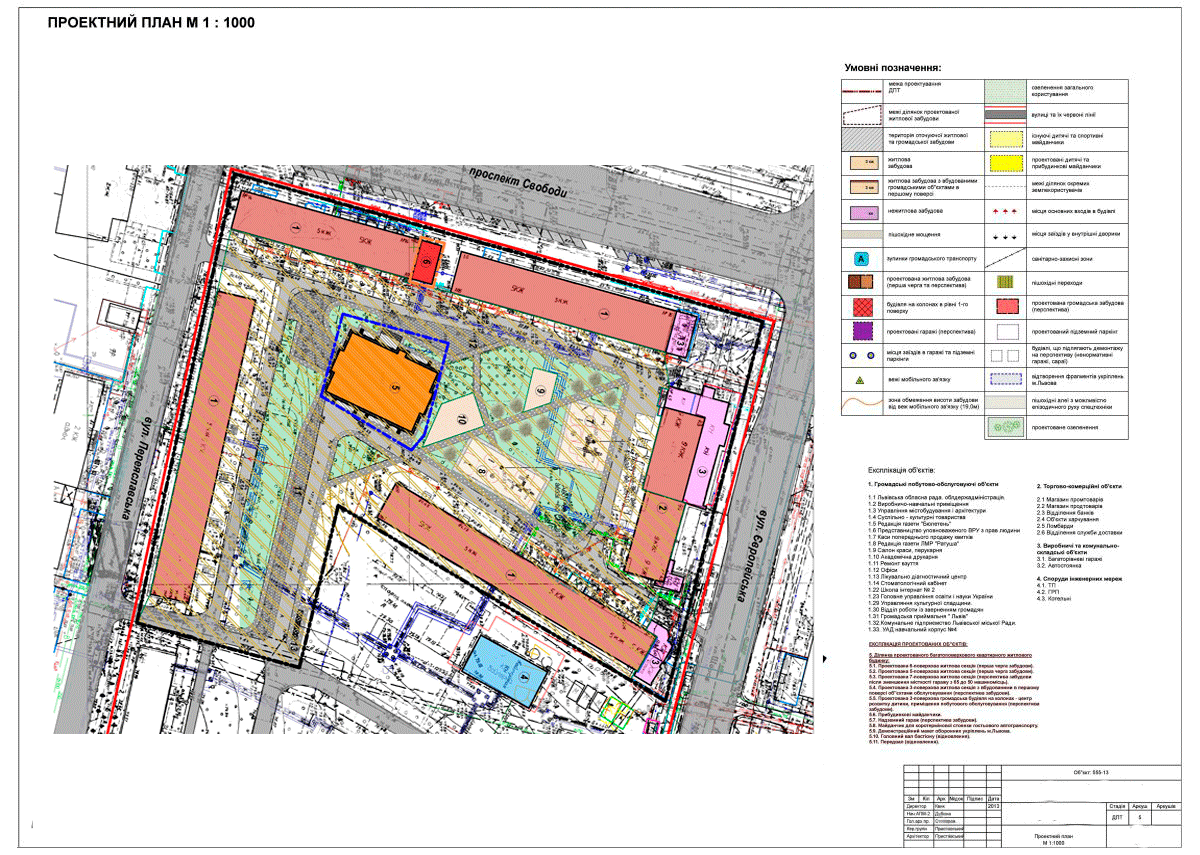Select the projected landscaping tree symbol
This screenshot has height=855, width=1200.
(1007, 428)
